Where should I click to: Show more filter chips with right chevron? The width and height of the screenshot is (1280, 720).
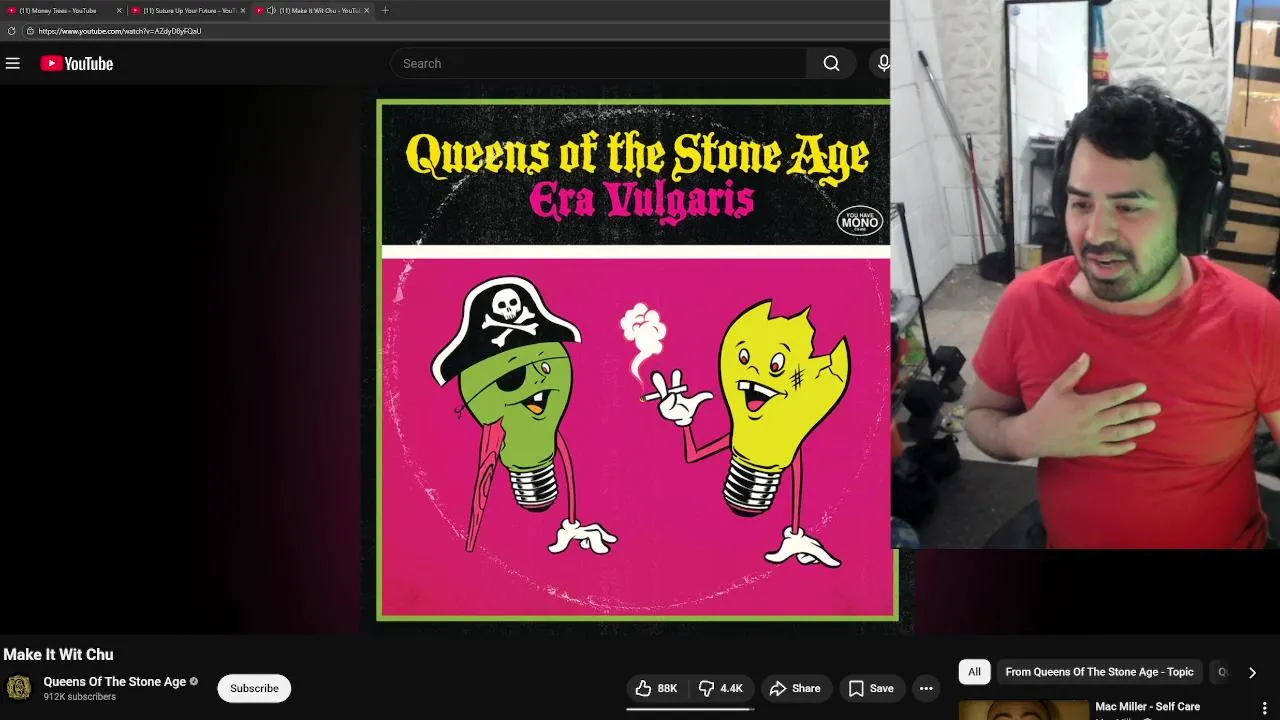(x=1252, y=672)
